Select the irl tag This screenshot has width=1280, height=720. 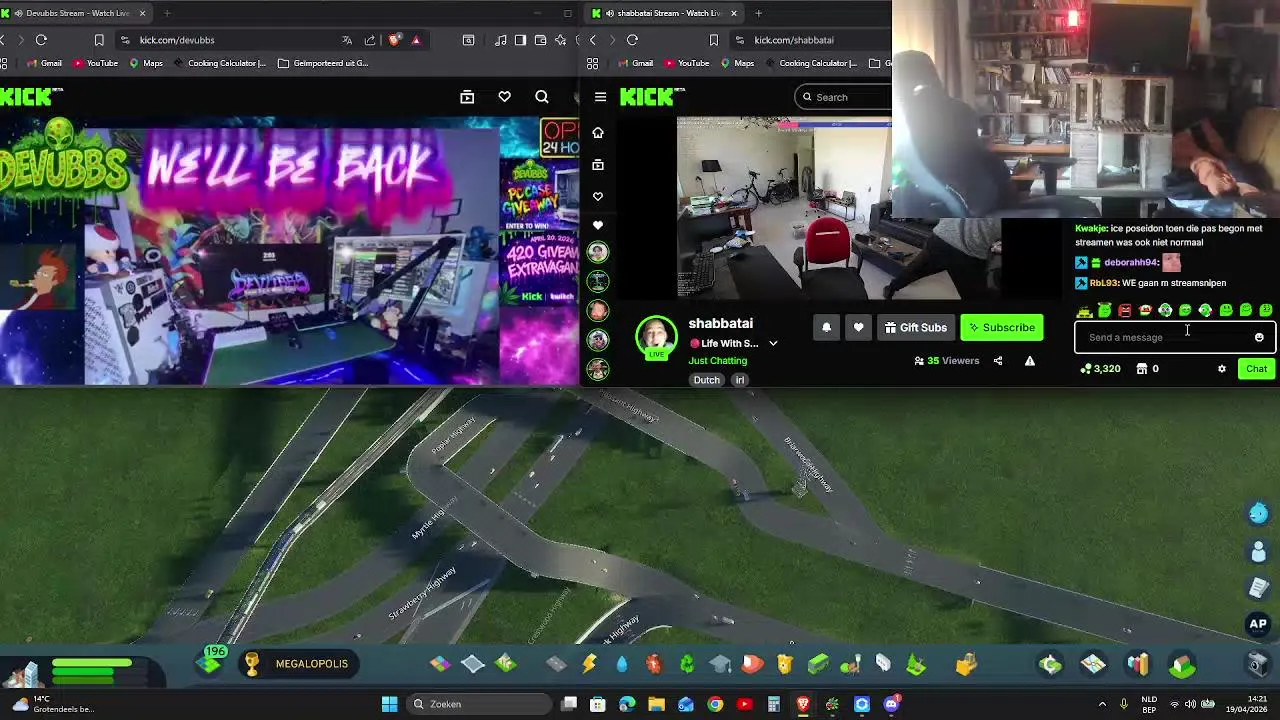[740, 380]
